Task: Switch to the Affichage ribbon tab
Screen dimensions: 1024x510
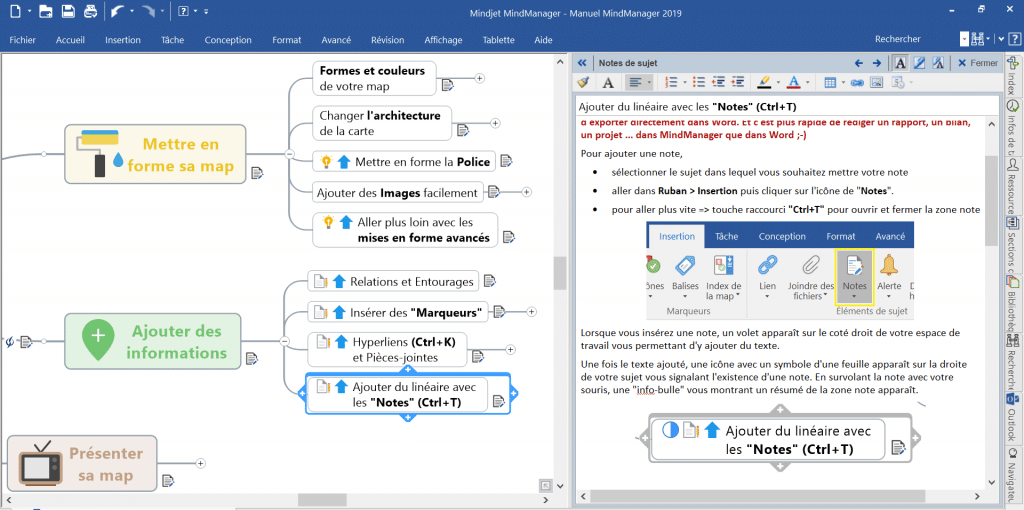Action: [x=443, y=40]
